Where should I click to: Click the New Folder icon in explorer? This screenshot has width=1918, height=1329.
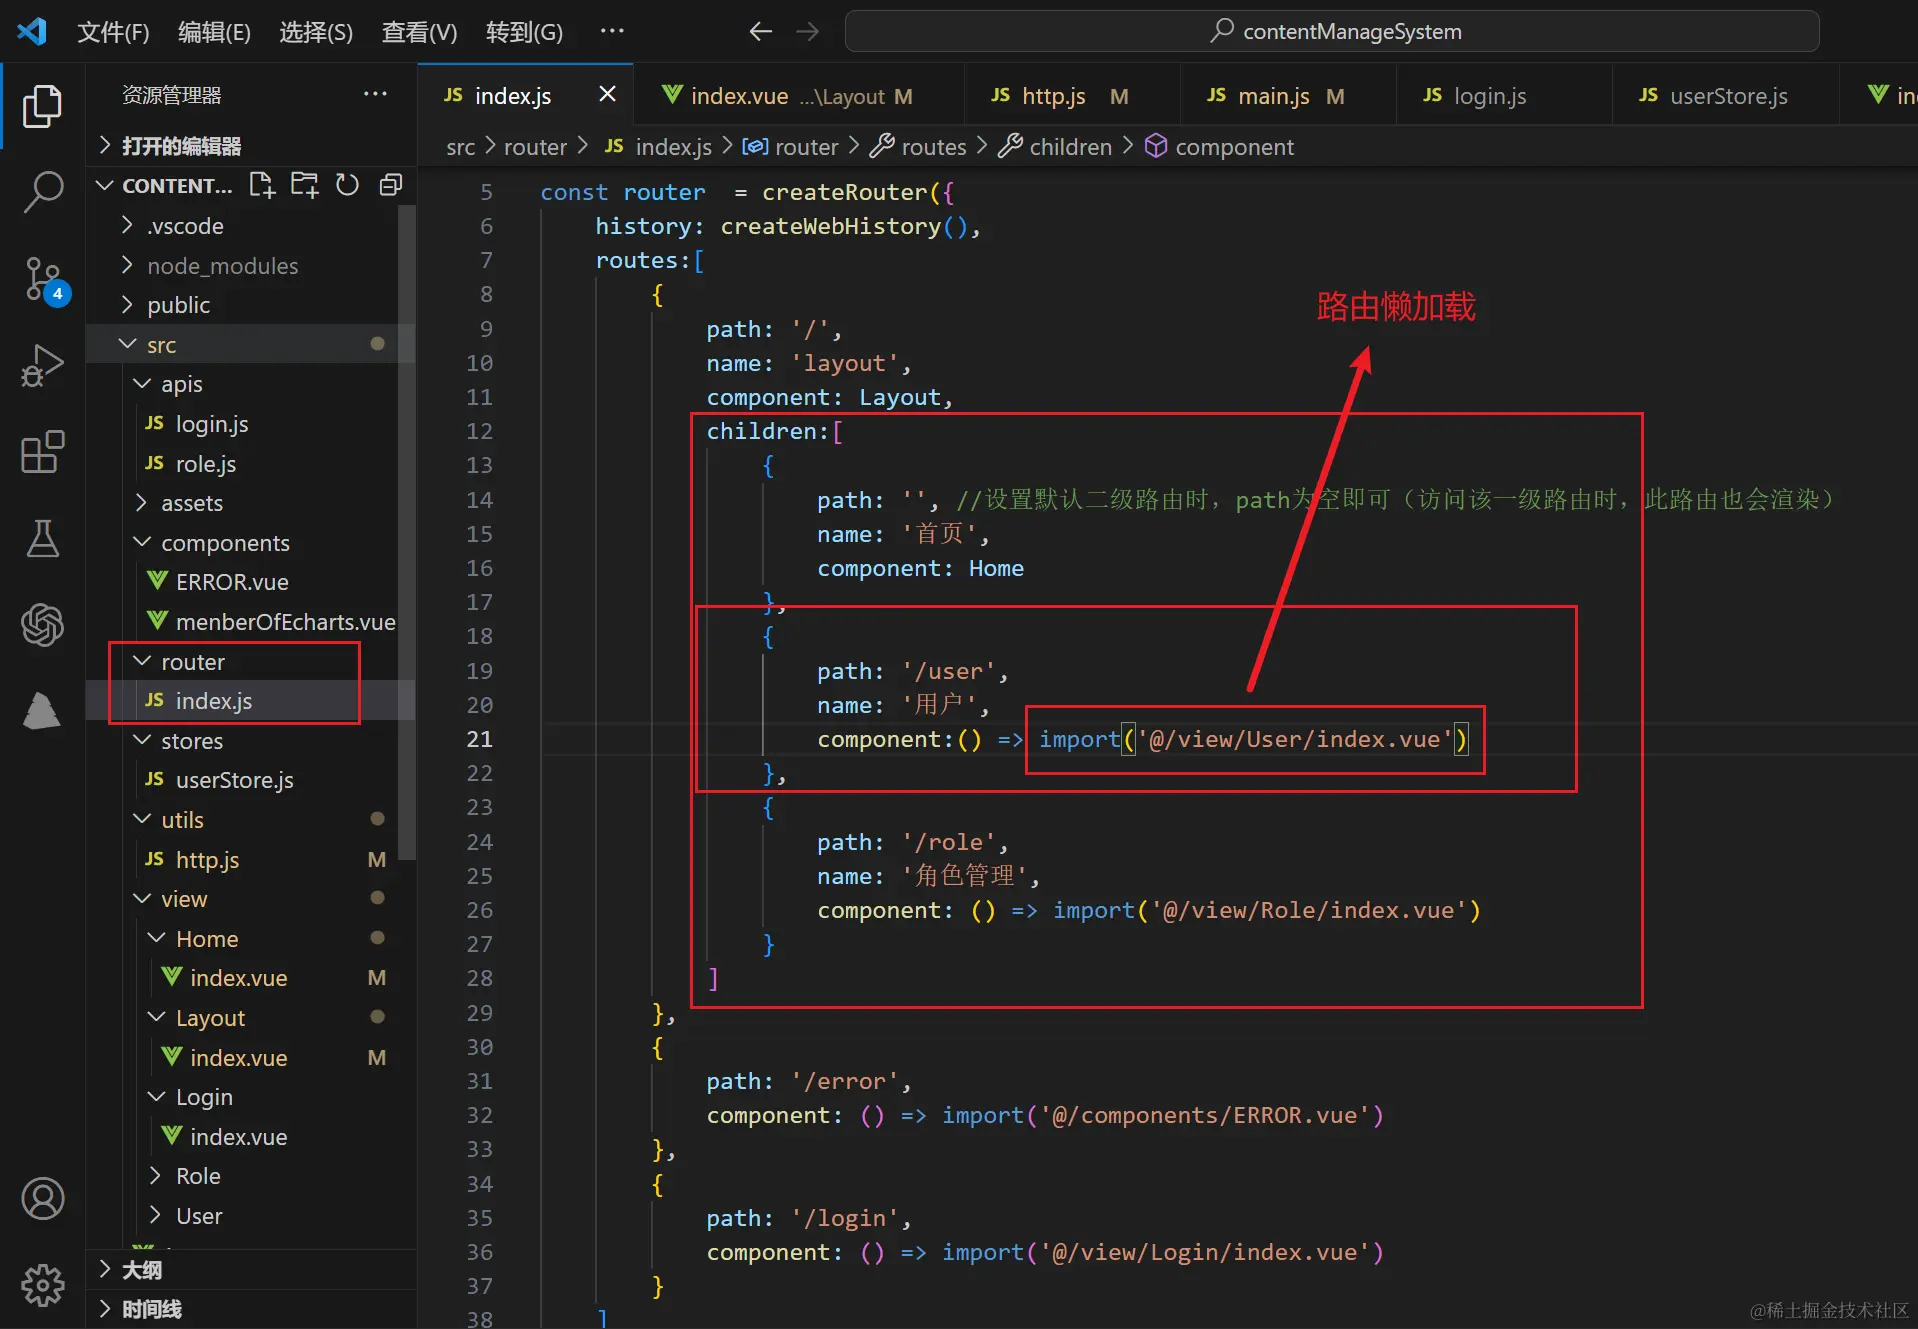[x=304, y=185]
